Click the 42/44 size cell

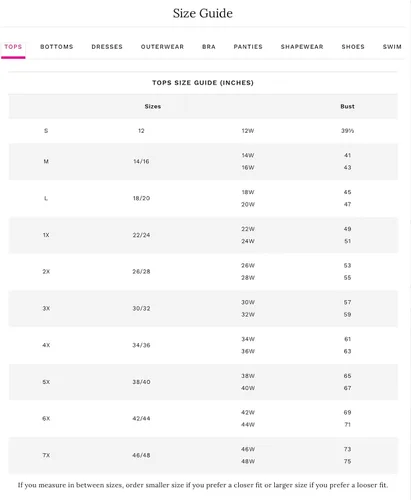141,419
